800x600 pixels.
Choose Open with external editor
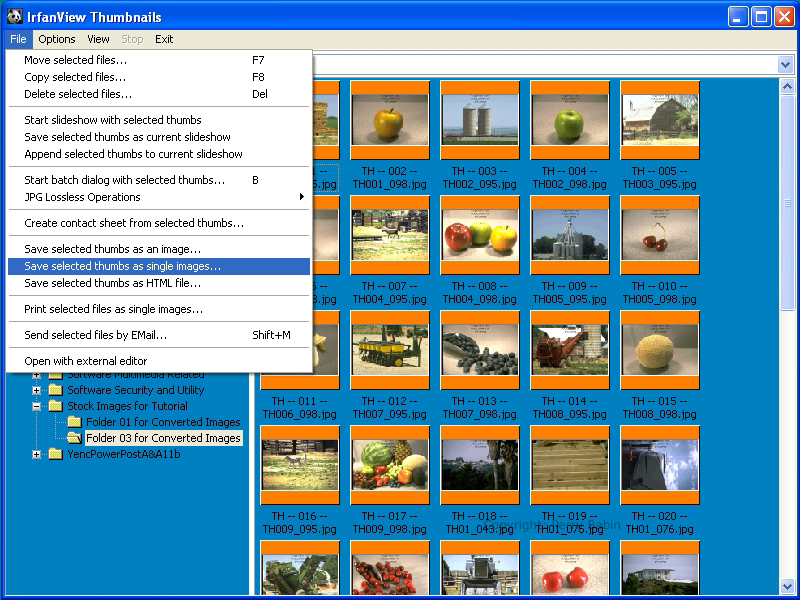tap(159, 361)
